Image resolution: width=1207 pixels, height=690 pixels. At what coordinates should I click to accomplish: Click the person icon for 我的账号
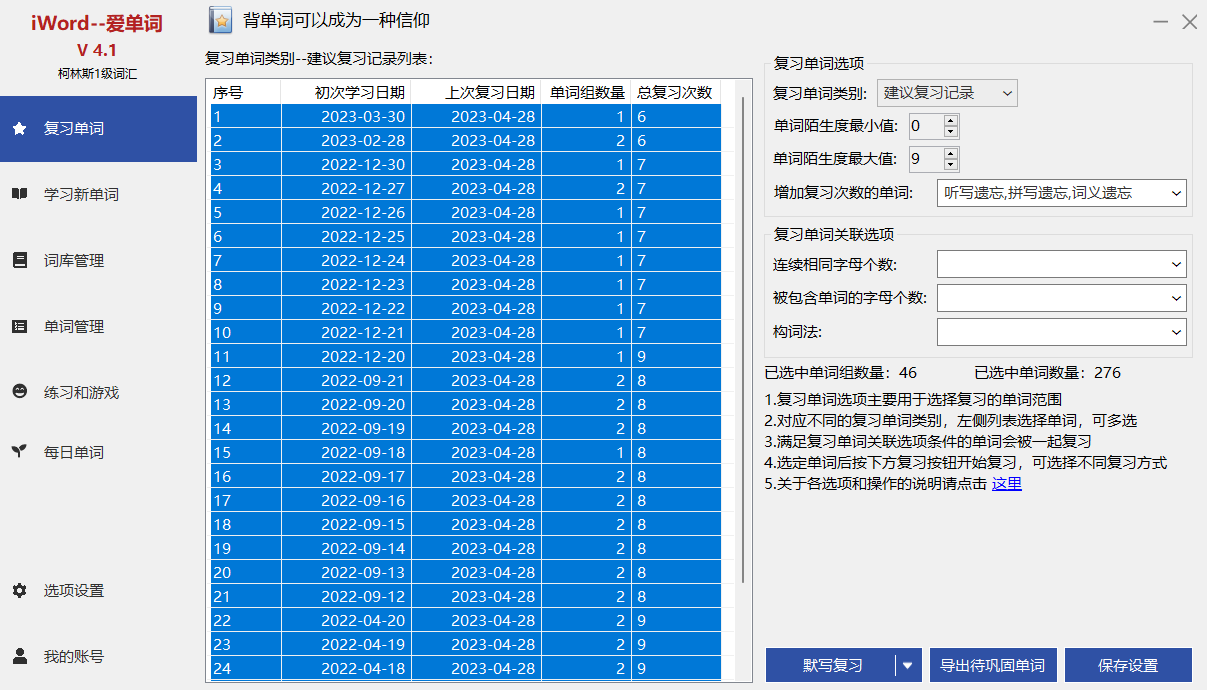coord(19,656)
